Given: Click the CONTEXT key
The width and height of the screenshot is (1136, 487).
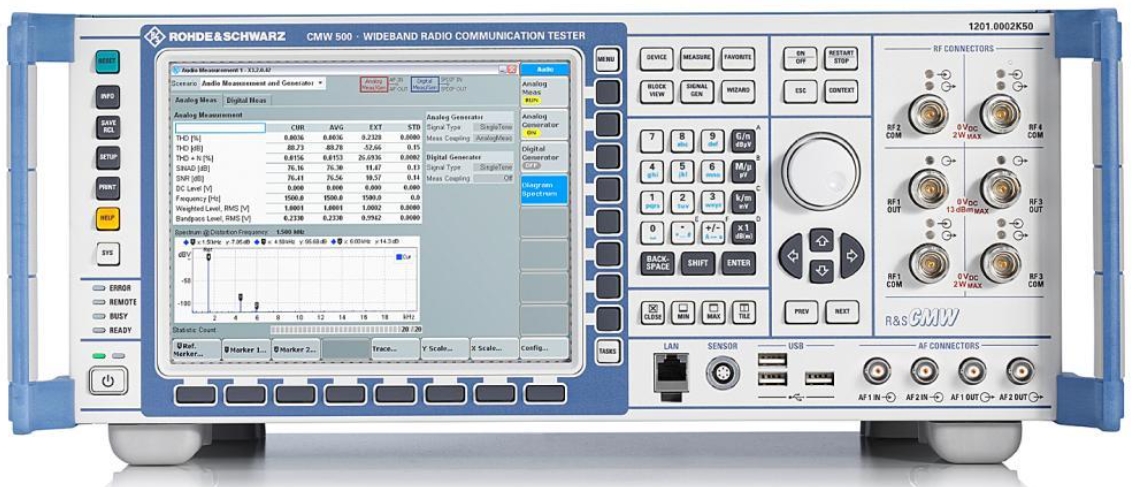Looking at the screenshot, I should 840,91.
